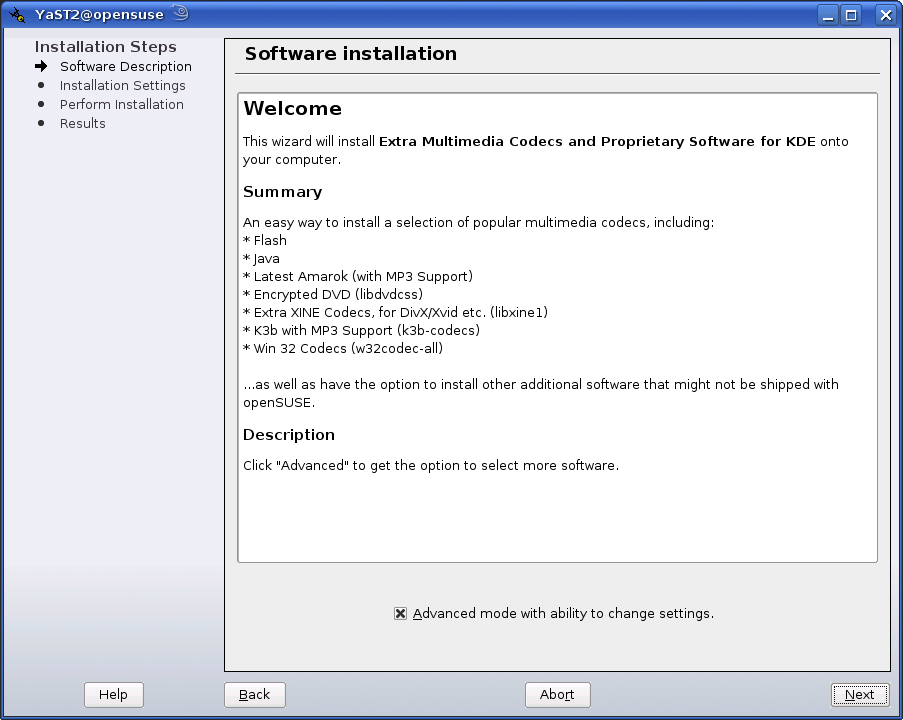Image resolution: width=903 pixels, height=720 pixels.
Task: Maximize the YaST2 window
Action: point(851,15)
